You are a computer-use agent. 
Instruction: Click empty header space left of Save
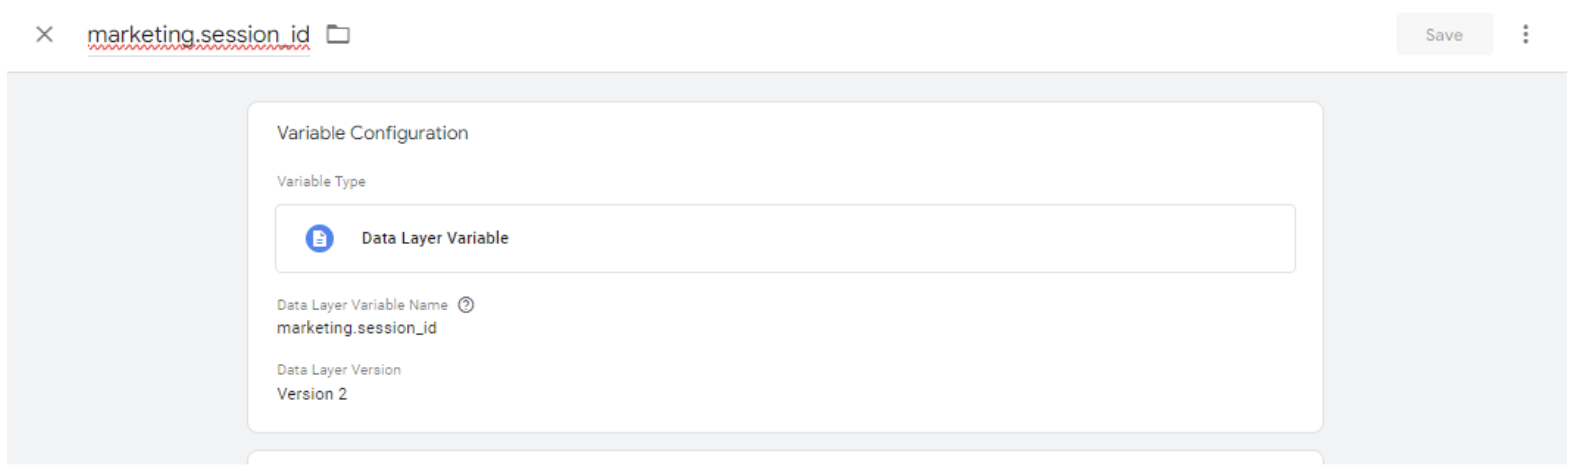click(900, 35)
